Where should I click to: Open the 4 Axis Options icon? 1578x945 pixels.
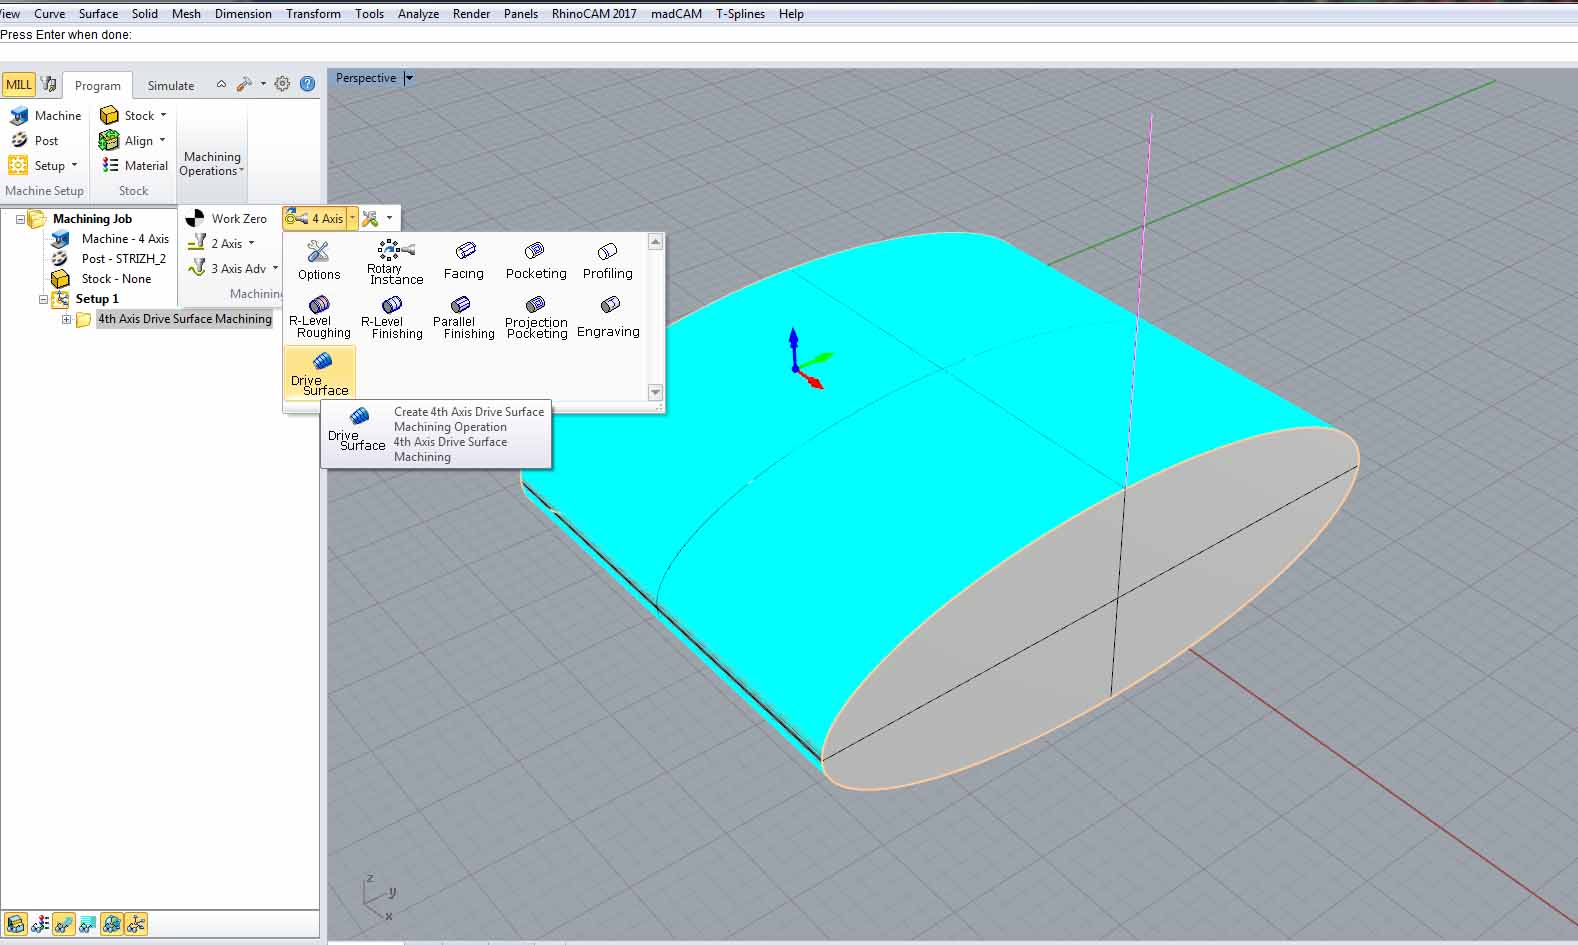(319, 261)
